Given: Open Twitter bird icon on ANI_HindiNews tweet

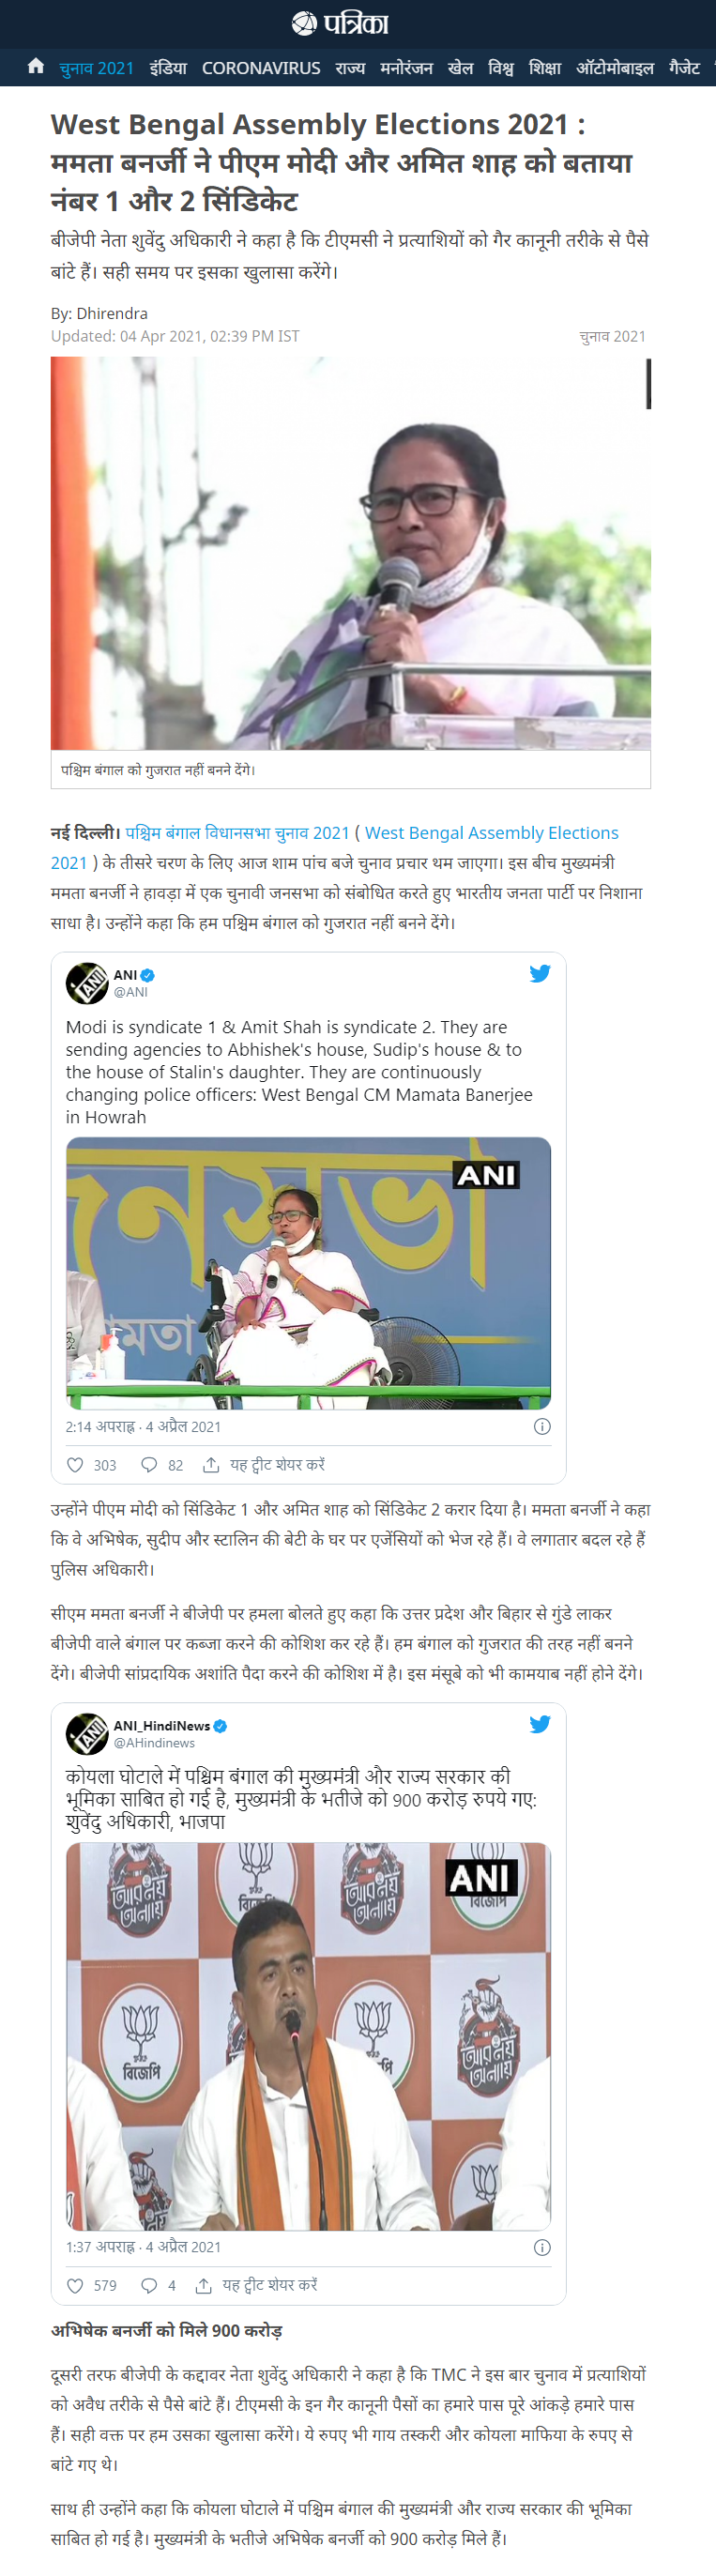Looking at the screenshot, I should pyautogui.click(x=540, y=1724).
